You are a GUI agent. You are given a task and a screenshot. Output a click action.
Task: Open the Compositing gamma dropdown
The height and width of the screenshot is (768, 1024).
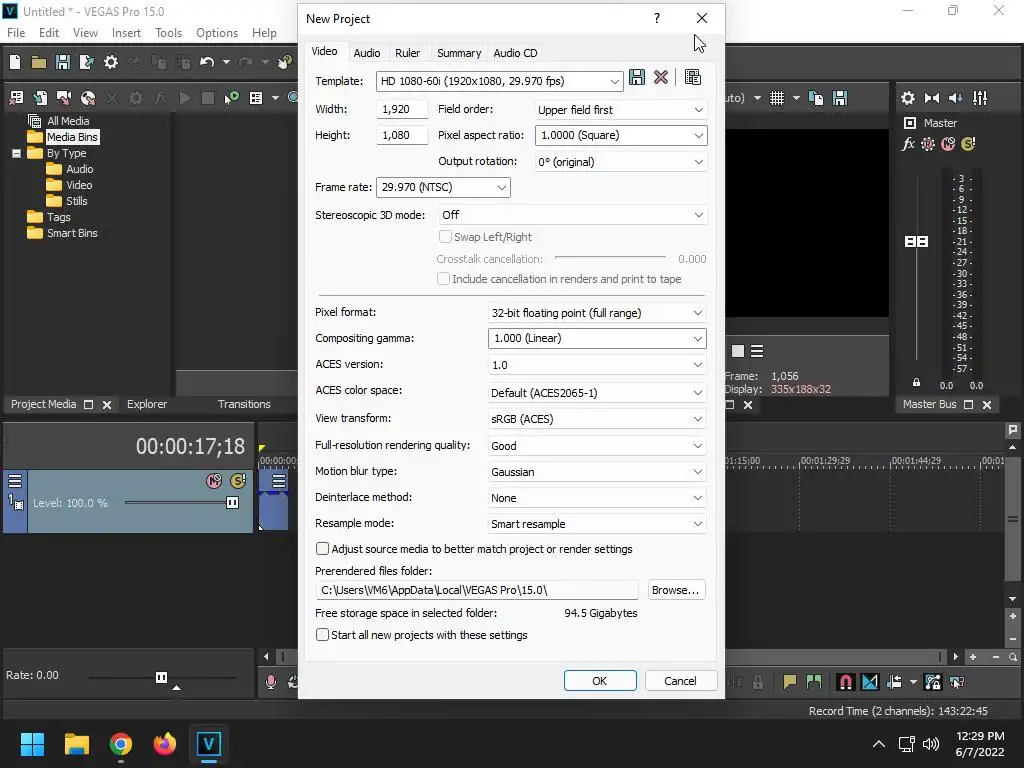tap(597, 338)
